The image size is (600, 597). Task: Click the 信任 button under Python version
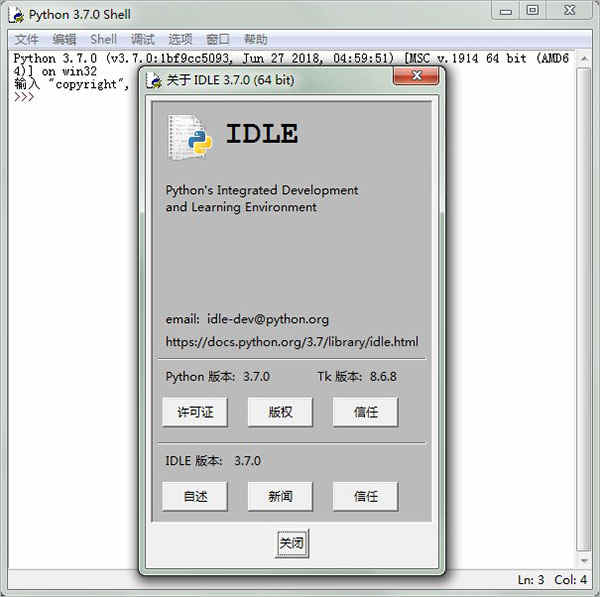point(365,412)
